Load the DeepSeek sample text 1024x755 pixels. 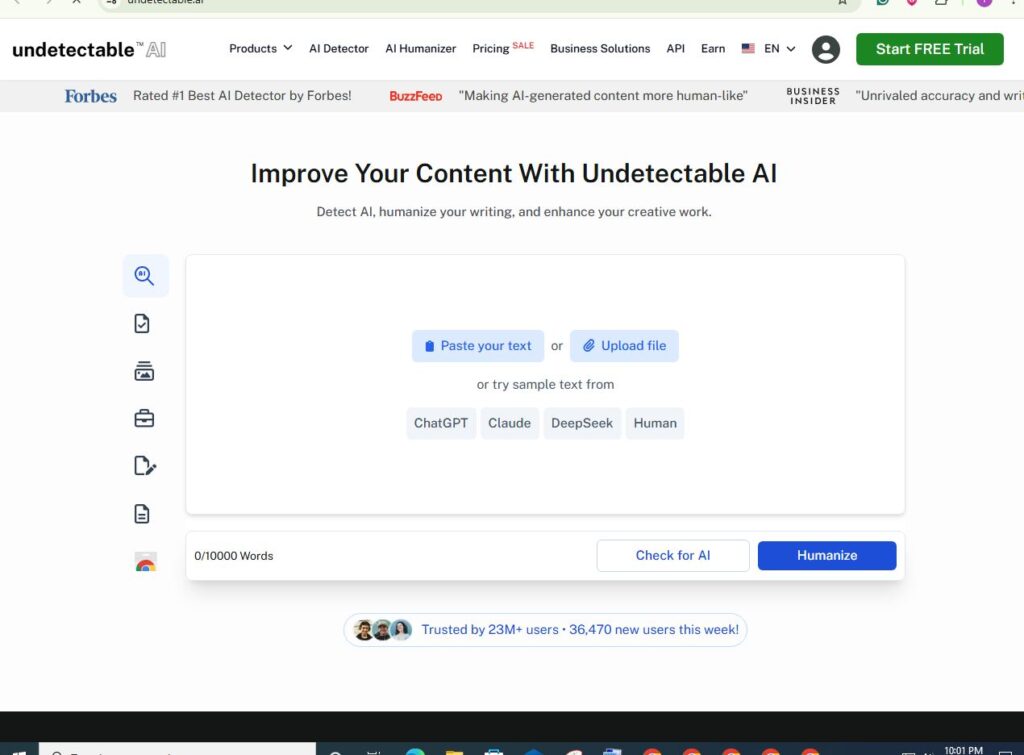tap(582, 423)
